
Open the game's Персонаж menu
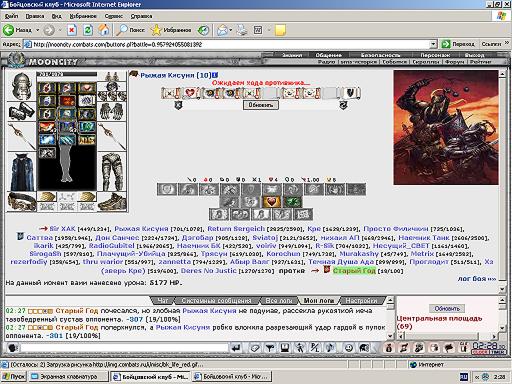pyautogui.click(x=435, y=55)
